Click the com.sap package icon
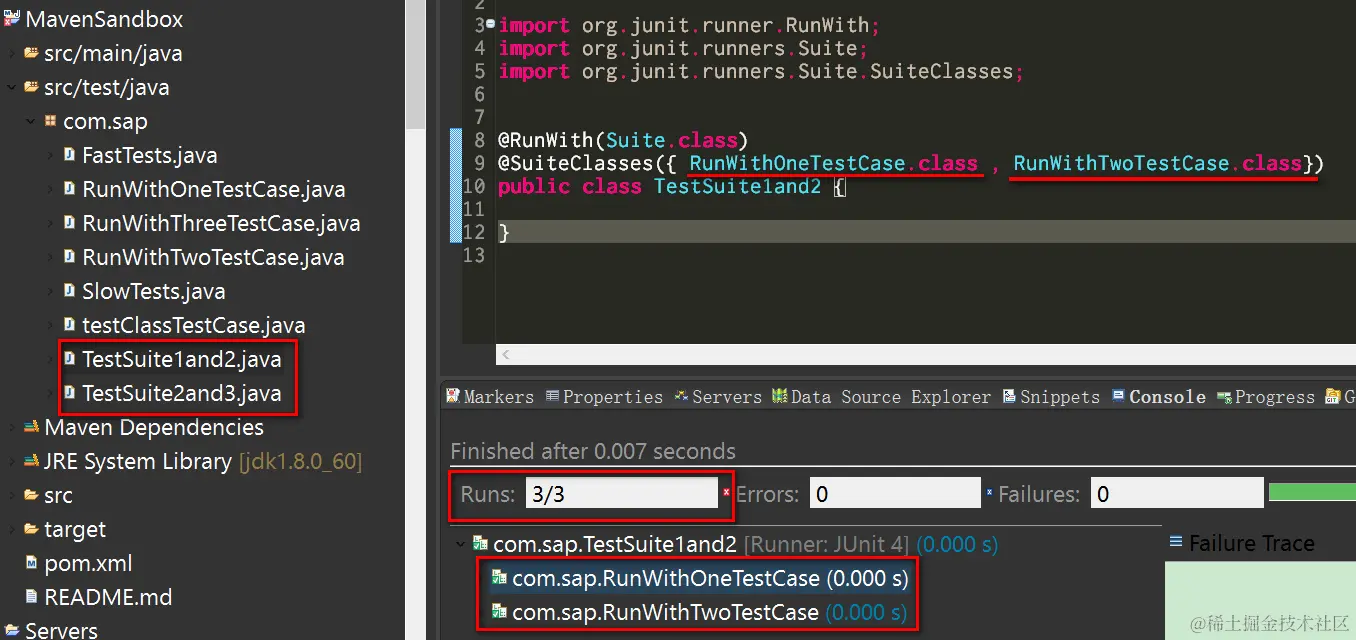Image resolution: width=1356 pixels, height=640 pixels. click(x=50, y=121)
